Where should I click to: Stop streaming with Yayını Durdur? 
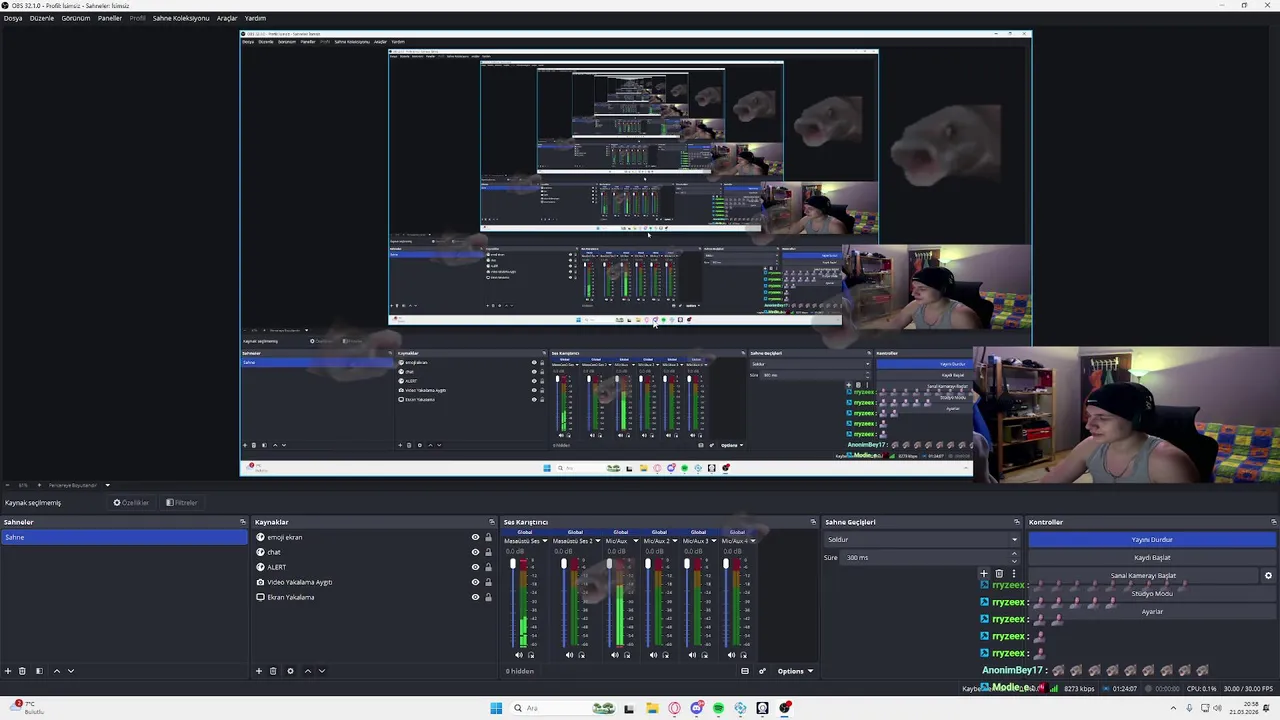click(1152, 540)
